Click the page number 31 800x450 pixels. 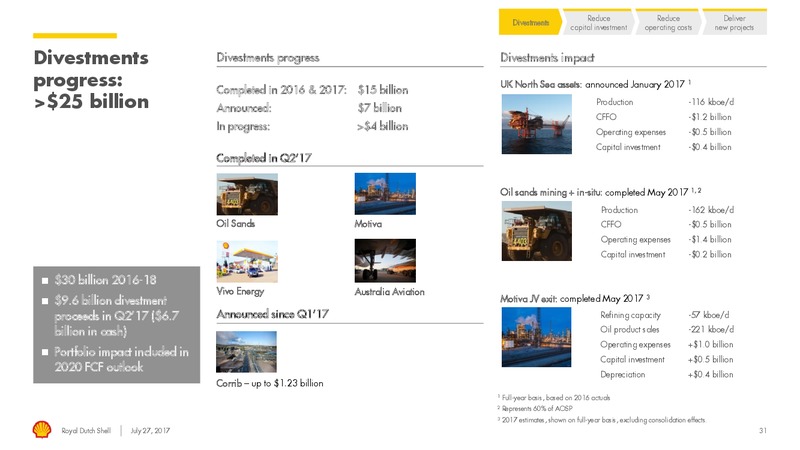tap(763, 431)
